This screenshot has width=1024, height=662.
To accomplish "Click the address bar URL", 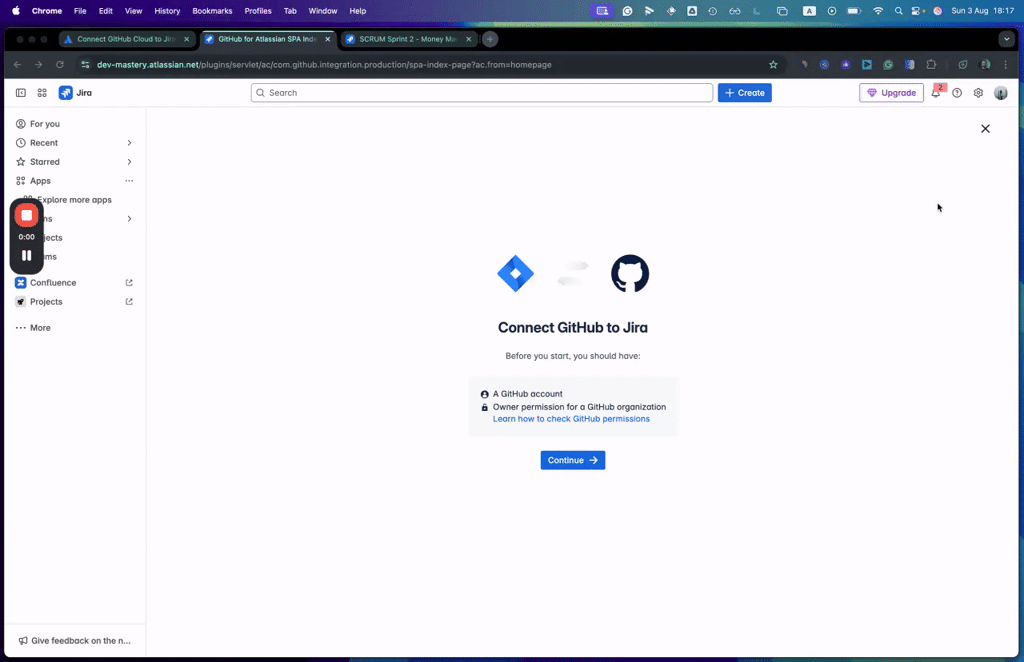I will (x=324, y=65).
